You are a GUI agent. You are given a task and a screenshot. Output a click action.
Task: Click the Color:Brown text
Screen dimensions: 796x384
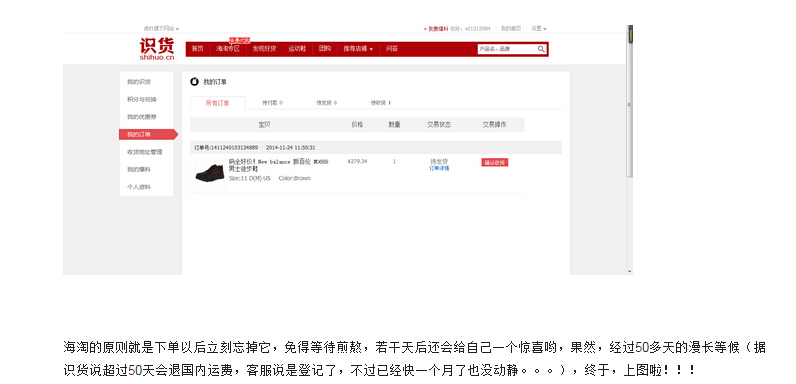point(294,179)
